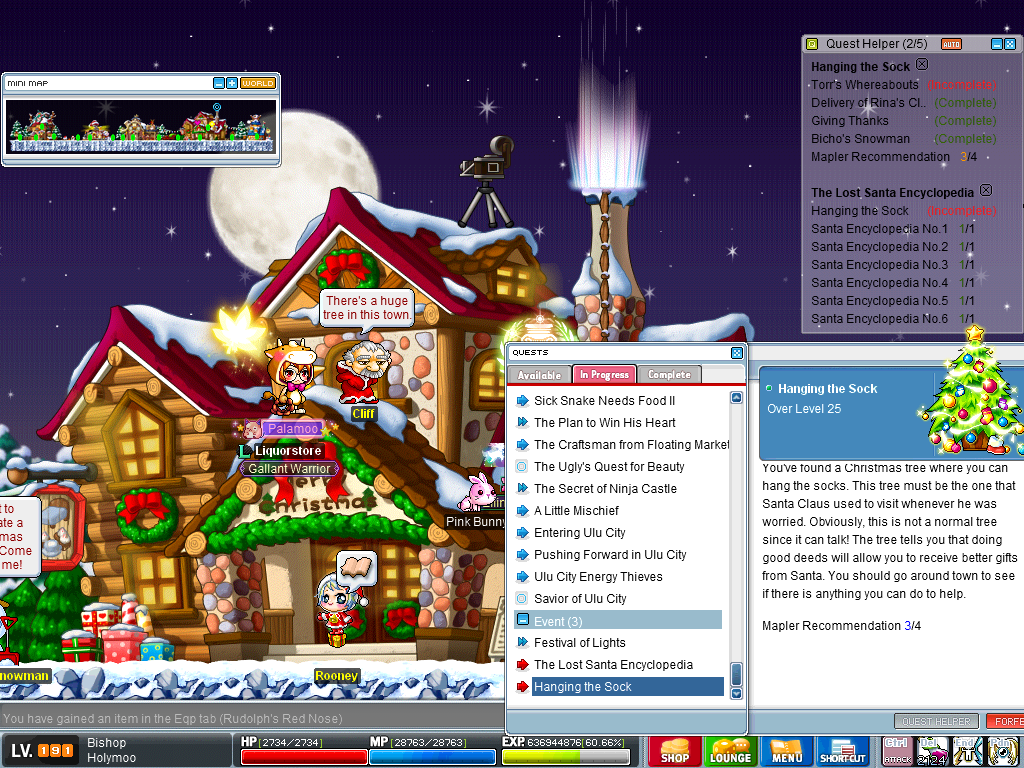Click the red arrow beside Hanging the Sock
This screenshot has height=768, width=1024.
[x=522, y=686]
